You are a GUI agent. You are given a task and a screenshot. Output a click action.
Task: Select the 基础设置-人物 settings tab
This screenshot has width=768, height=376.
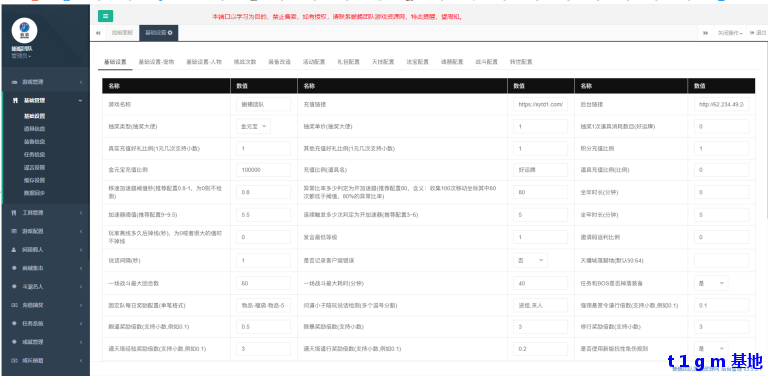204,62
